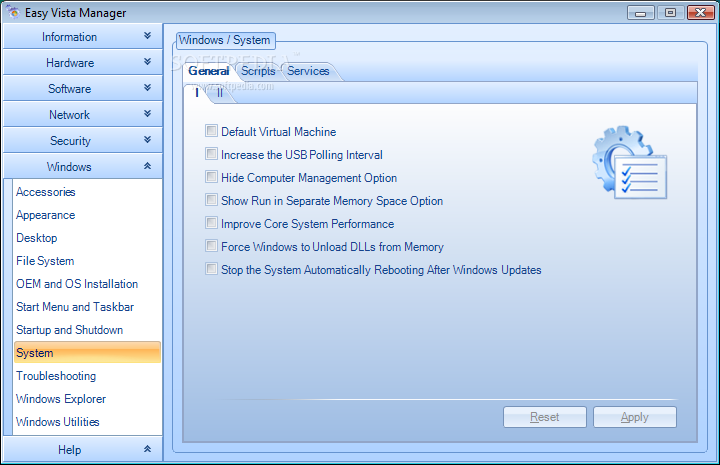This screenshot has width=720, height=465.
Task: Expand the Software section chevron
Action: (x=147, y=88)
